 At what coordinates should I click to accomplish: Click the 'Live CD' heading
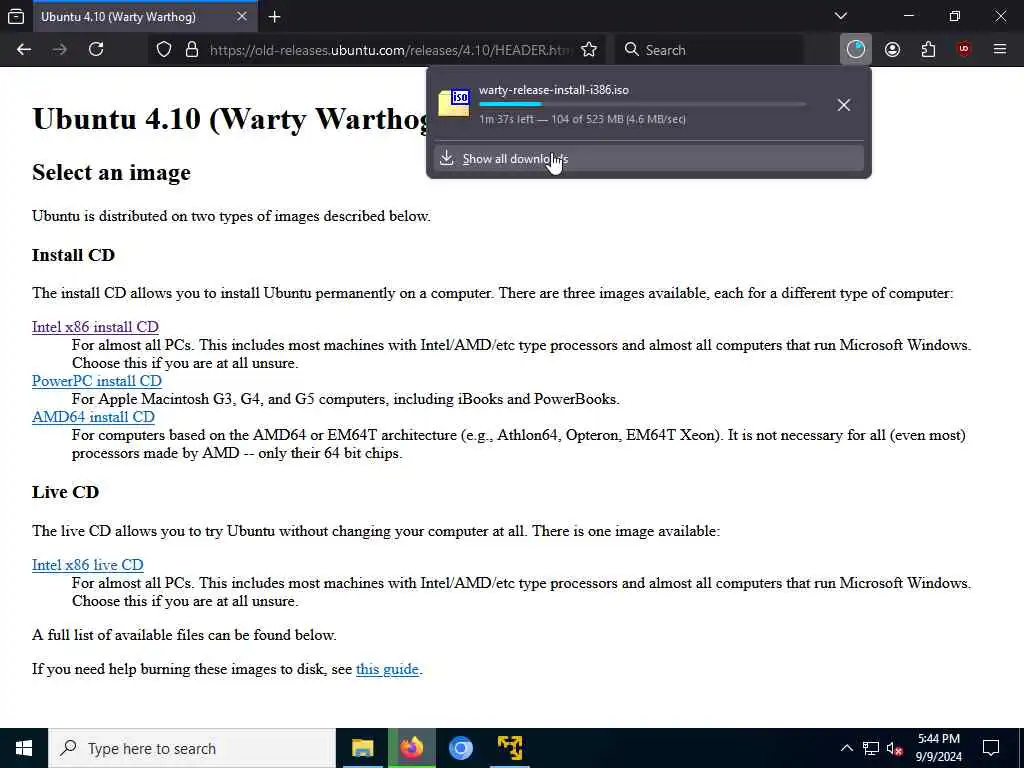pyautogui.click(x=65, y=492)
